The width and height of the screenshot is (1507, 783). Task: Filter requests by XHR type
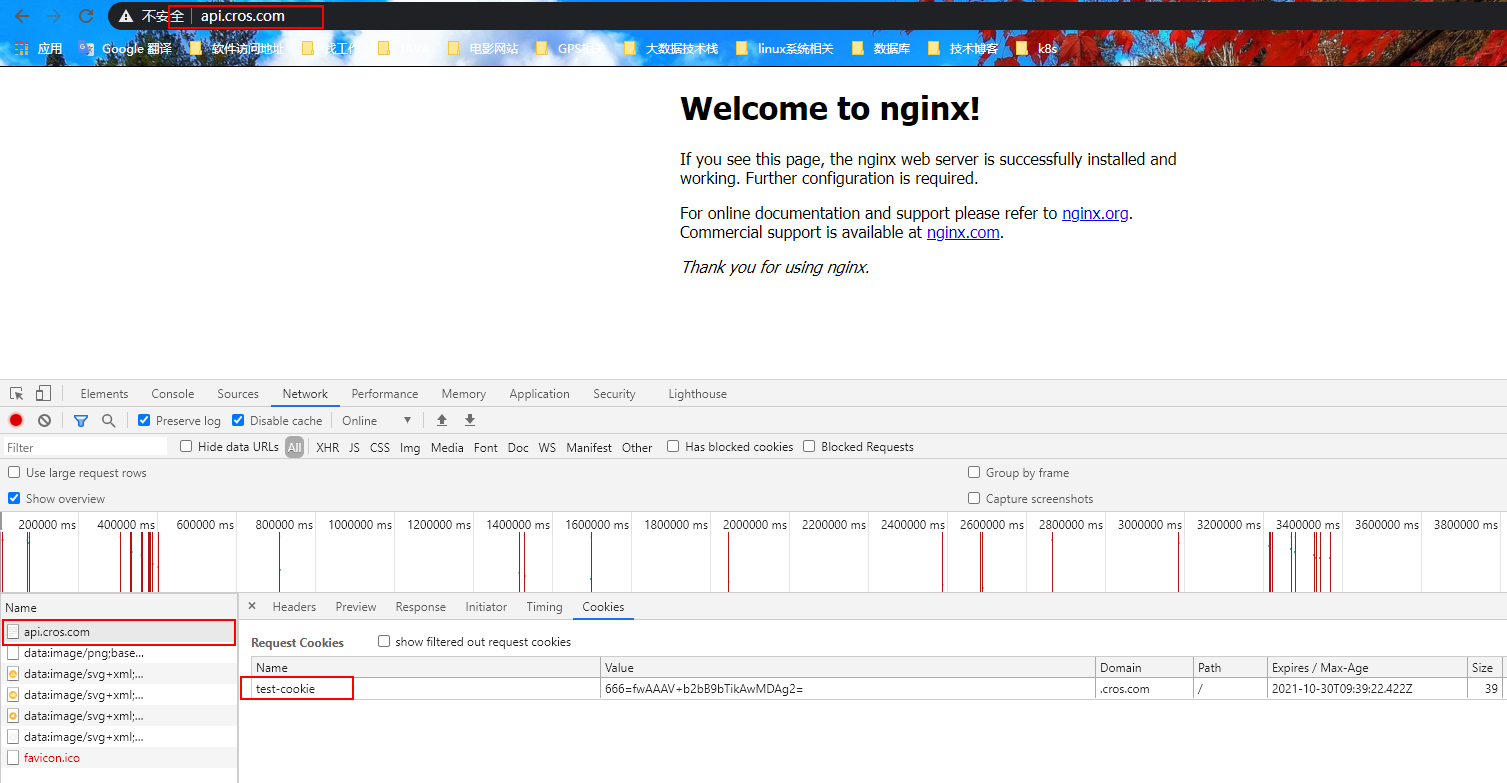[328, 448]
